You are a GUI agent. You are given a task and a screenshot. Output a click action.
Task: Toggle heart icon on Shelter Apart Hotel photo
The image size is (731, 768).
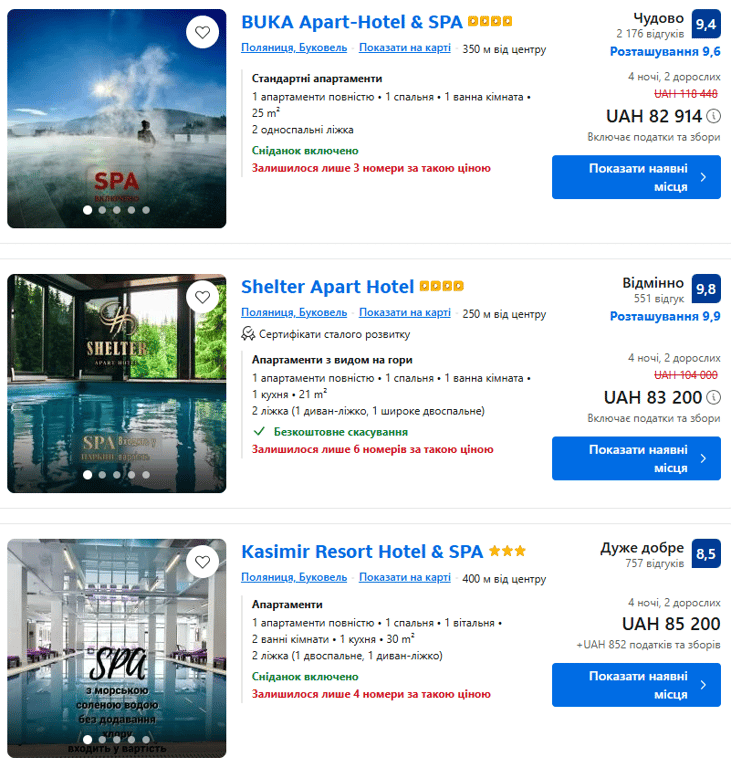pyautogui.click(x=203, y=297)
